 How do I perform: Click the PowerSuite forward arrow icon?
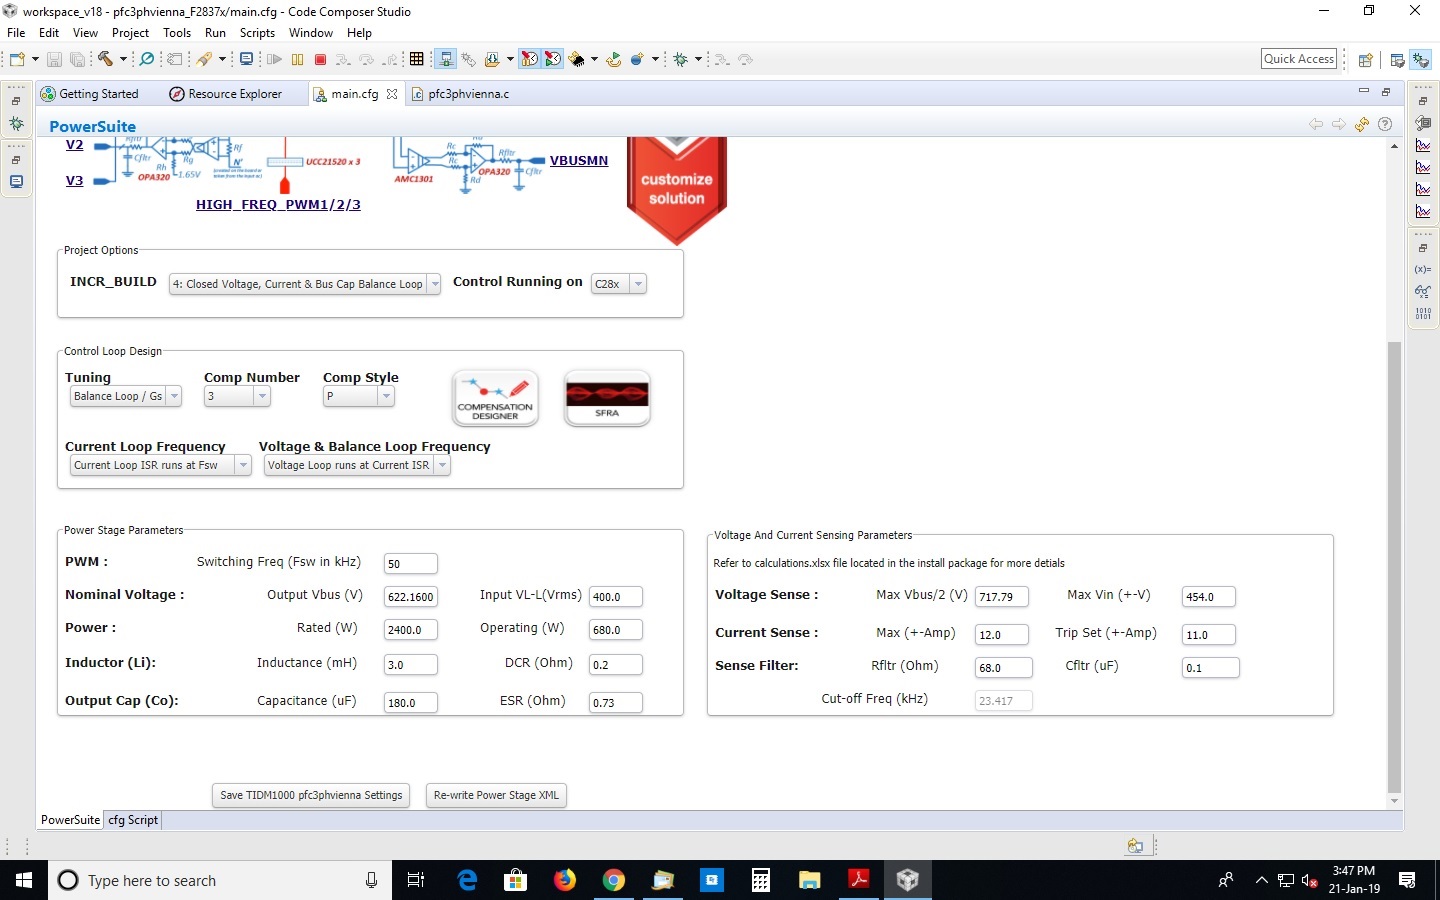pyautogui.click(x=1339, y=124)
